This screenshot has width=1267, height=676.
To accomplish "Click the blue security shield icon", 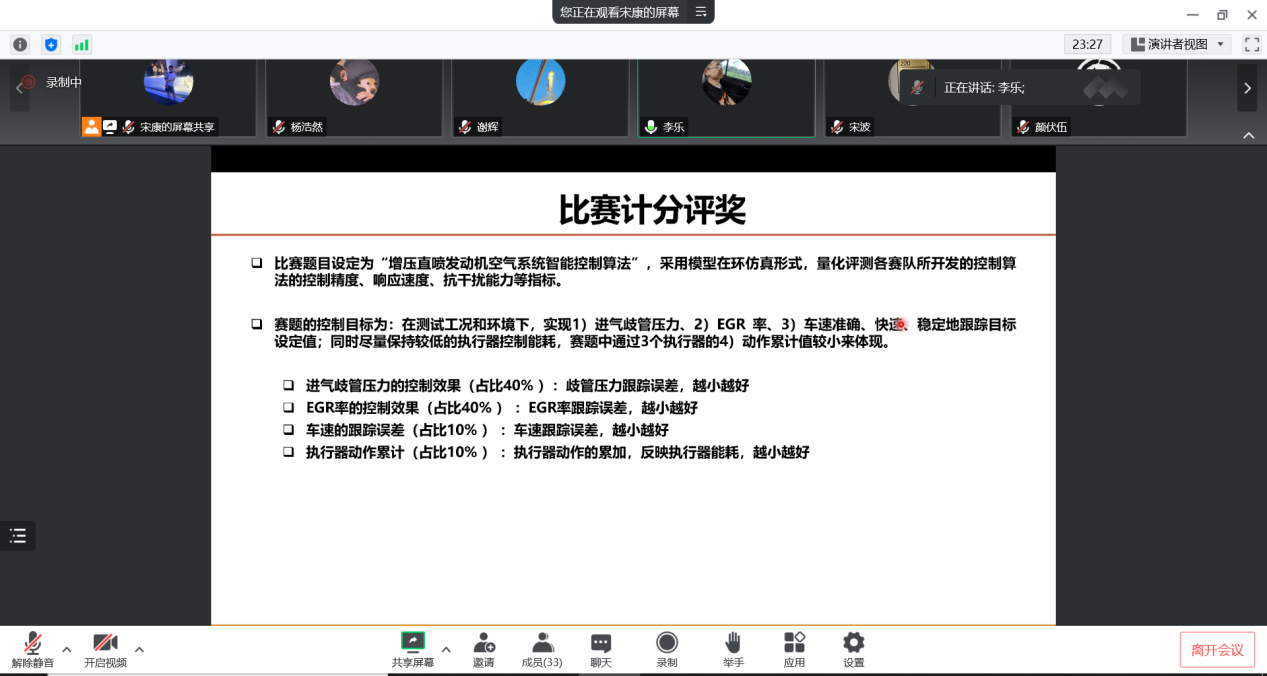I will tap(51, 45).
